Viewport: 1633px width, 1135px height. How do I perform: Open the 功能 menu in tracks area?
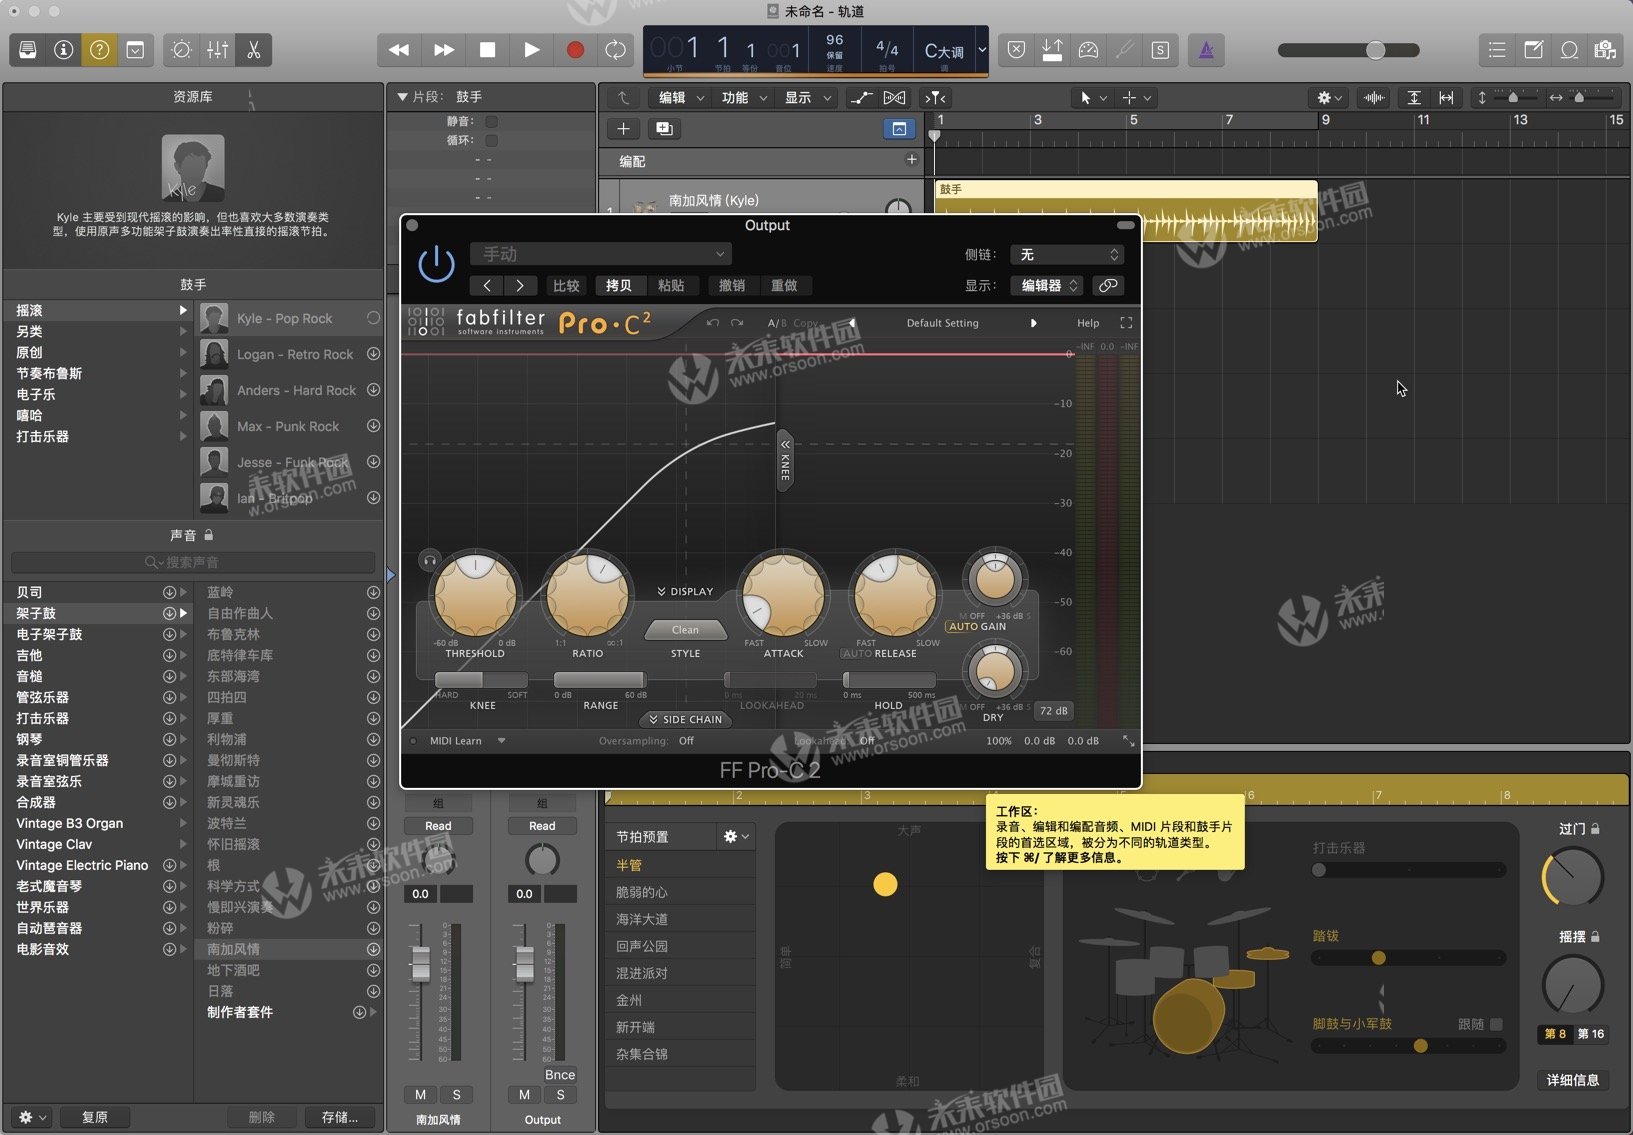pyautogui.click(x=744, y=98)
